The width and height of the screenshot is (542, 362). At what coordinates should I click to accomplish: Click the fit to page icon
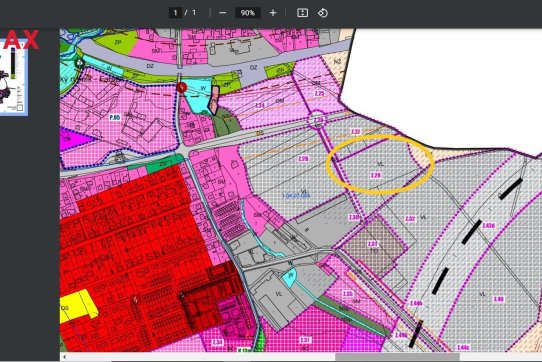[x=302, y=13]
